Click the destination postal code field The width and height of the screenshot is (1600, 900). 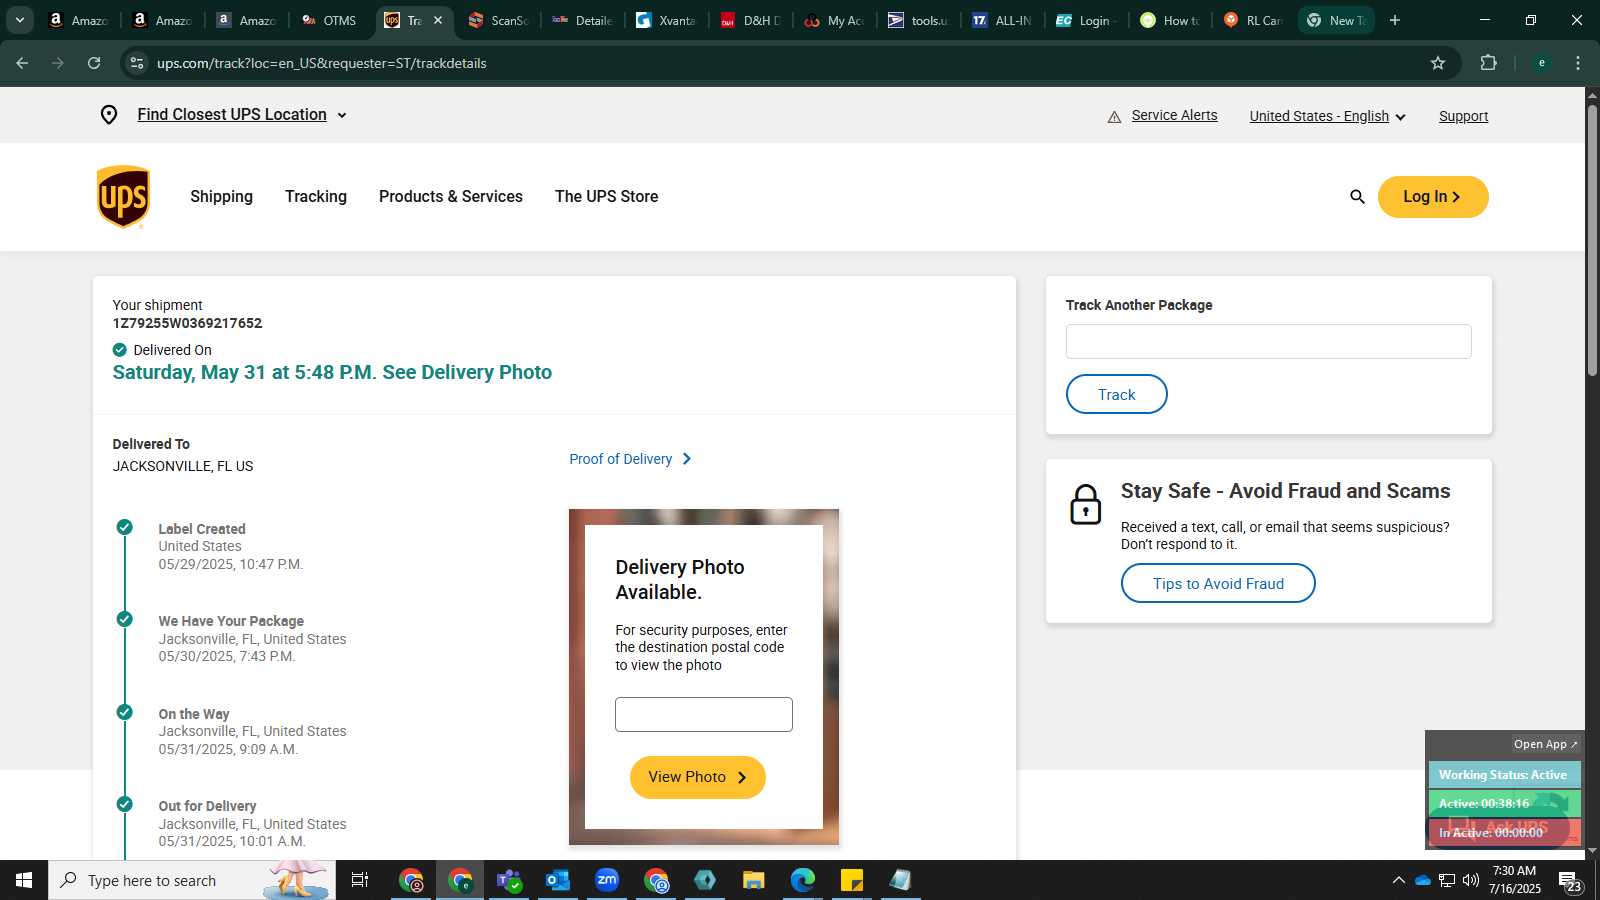[704, 715]
